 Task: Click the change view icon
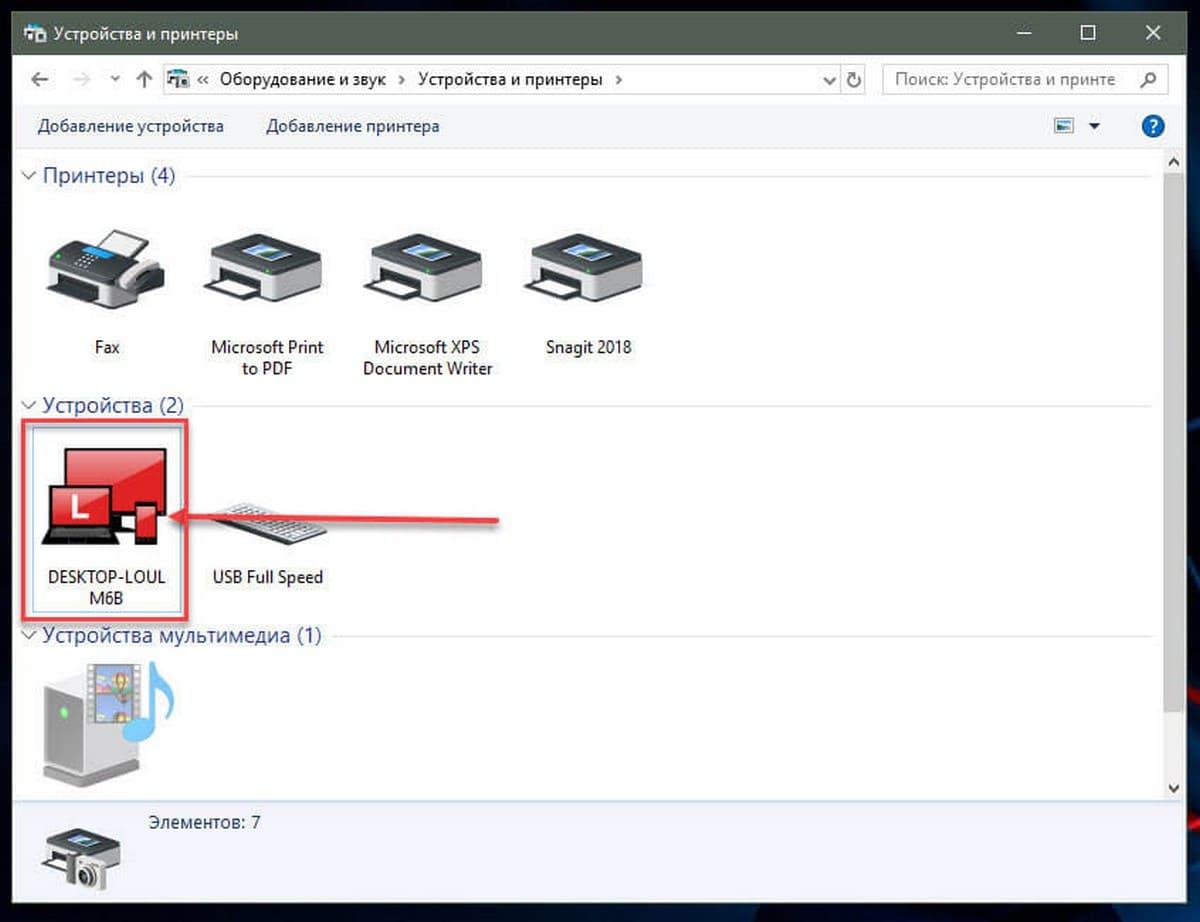tap(1064, 126)
